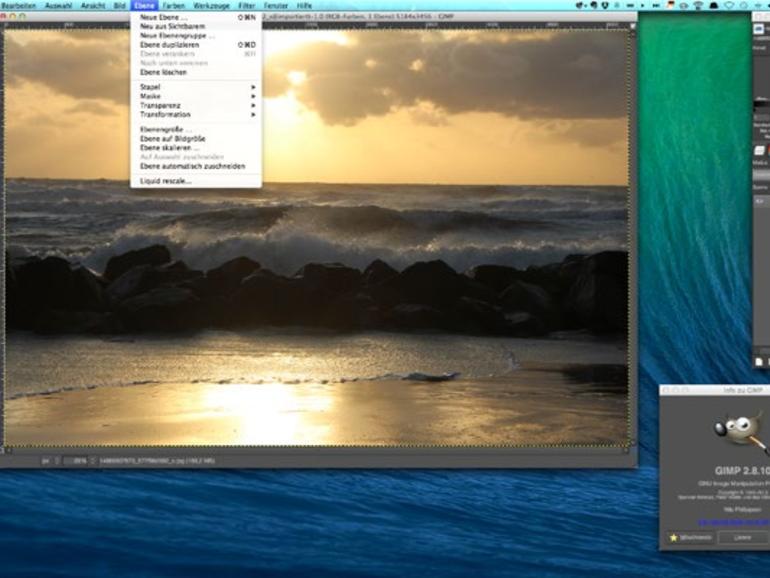Click the shield icon in the macOS menu bar

(x=605, y=5)
